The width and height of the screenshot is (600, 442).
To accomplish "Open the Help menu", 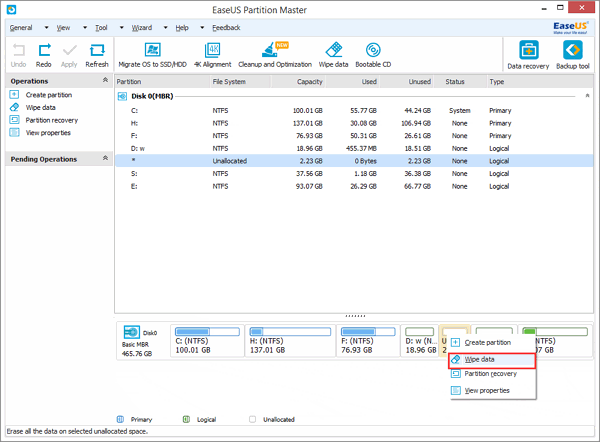I will pos(182,28).
